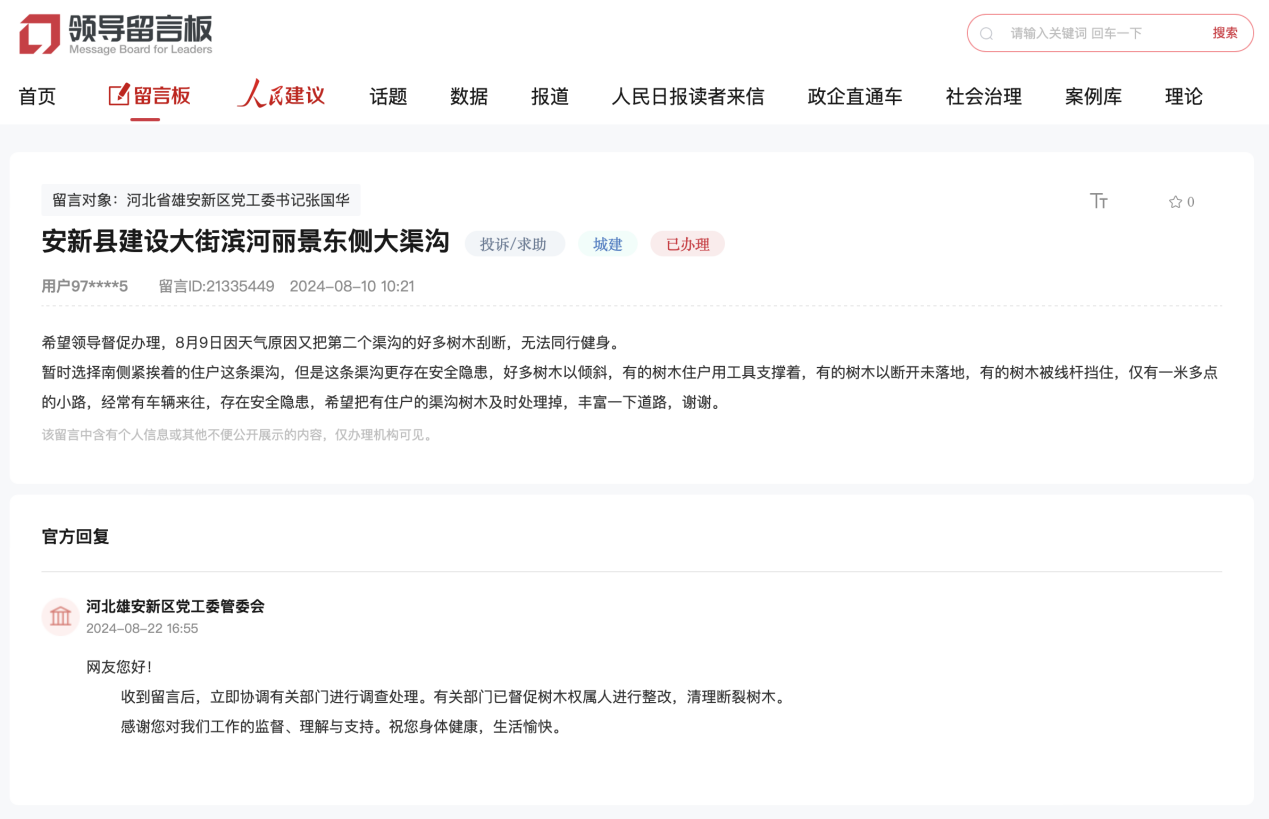Click the 投诉/求助 category tag

click(x=514, y=244)
